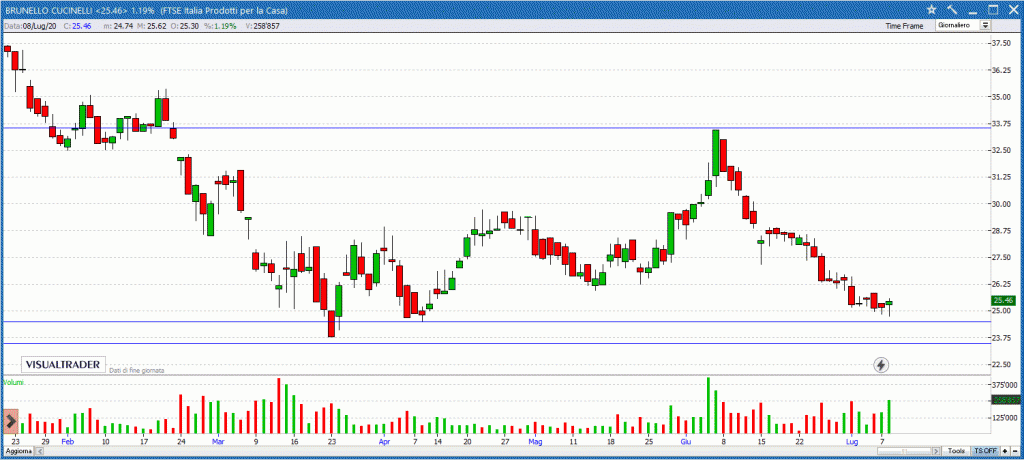Viewport: 1024px width, 460px height.
Task: Click the right scroll arrow beside Tools
Action: tap(936, 451)
